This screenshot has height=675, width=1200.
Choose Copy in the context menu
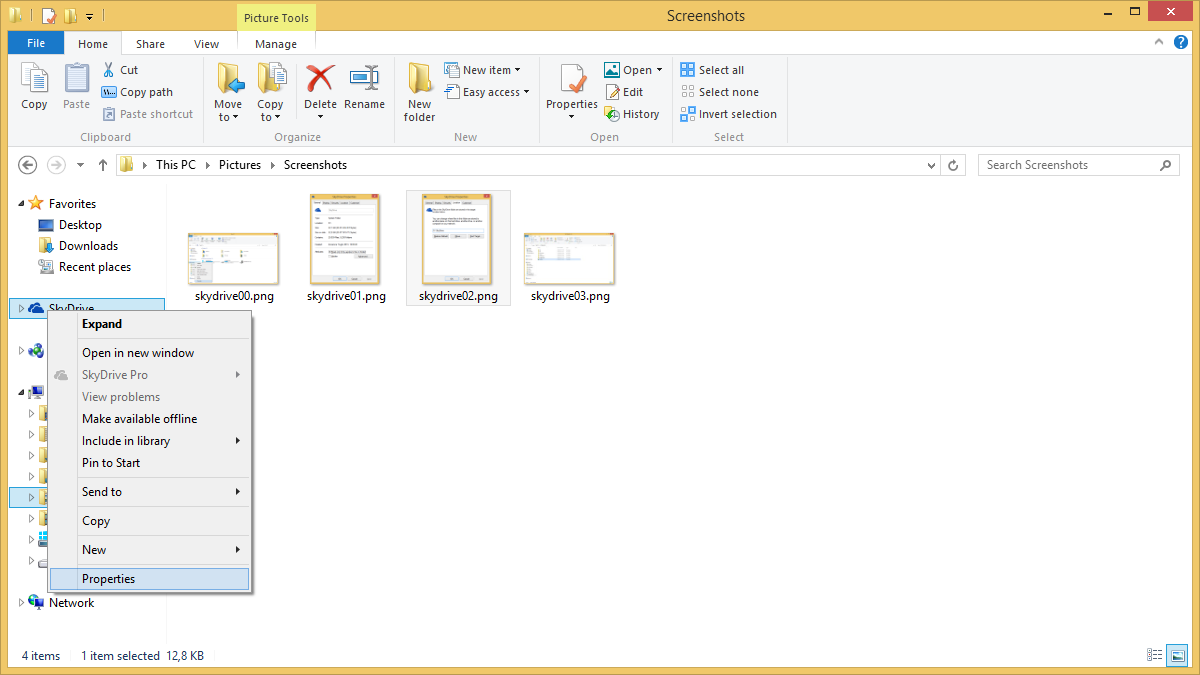149,521
